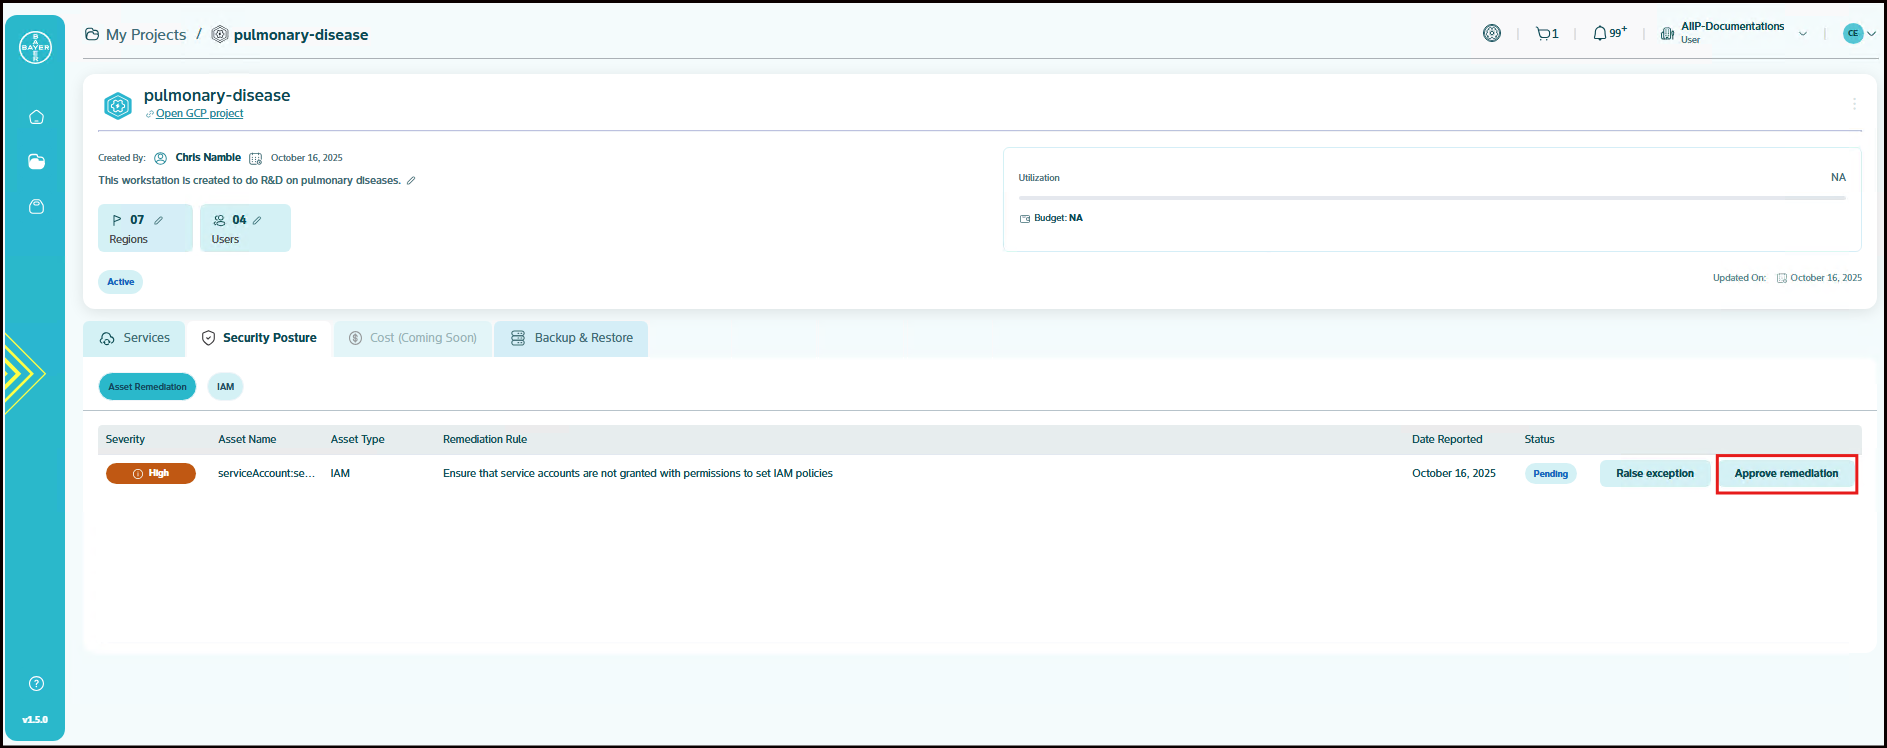Image resolution: width=1887 pixels, height=748 pixels.
Task: Follow the Open GCP project link
Action: pyautogui.click(x=199, y=114)
